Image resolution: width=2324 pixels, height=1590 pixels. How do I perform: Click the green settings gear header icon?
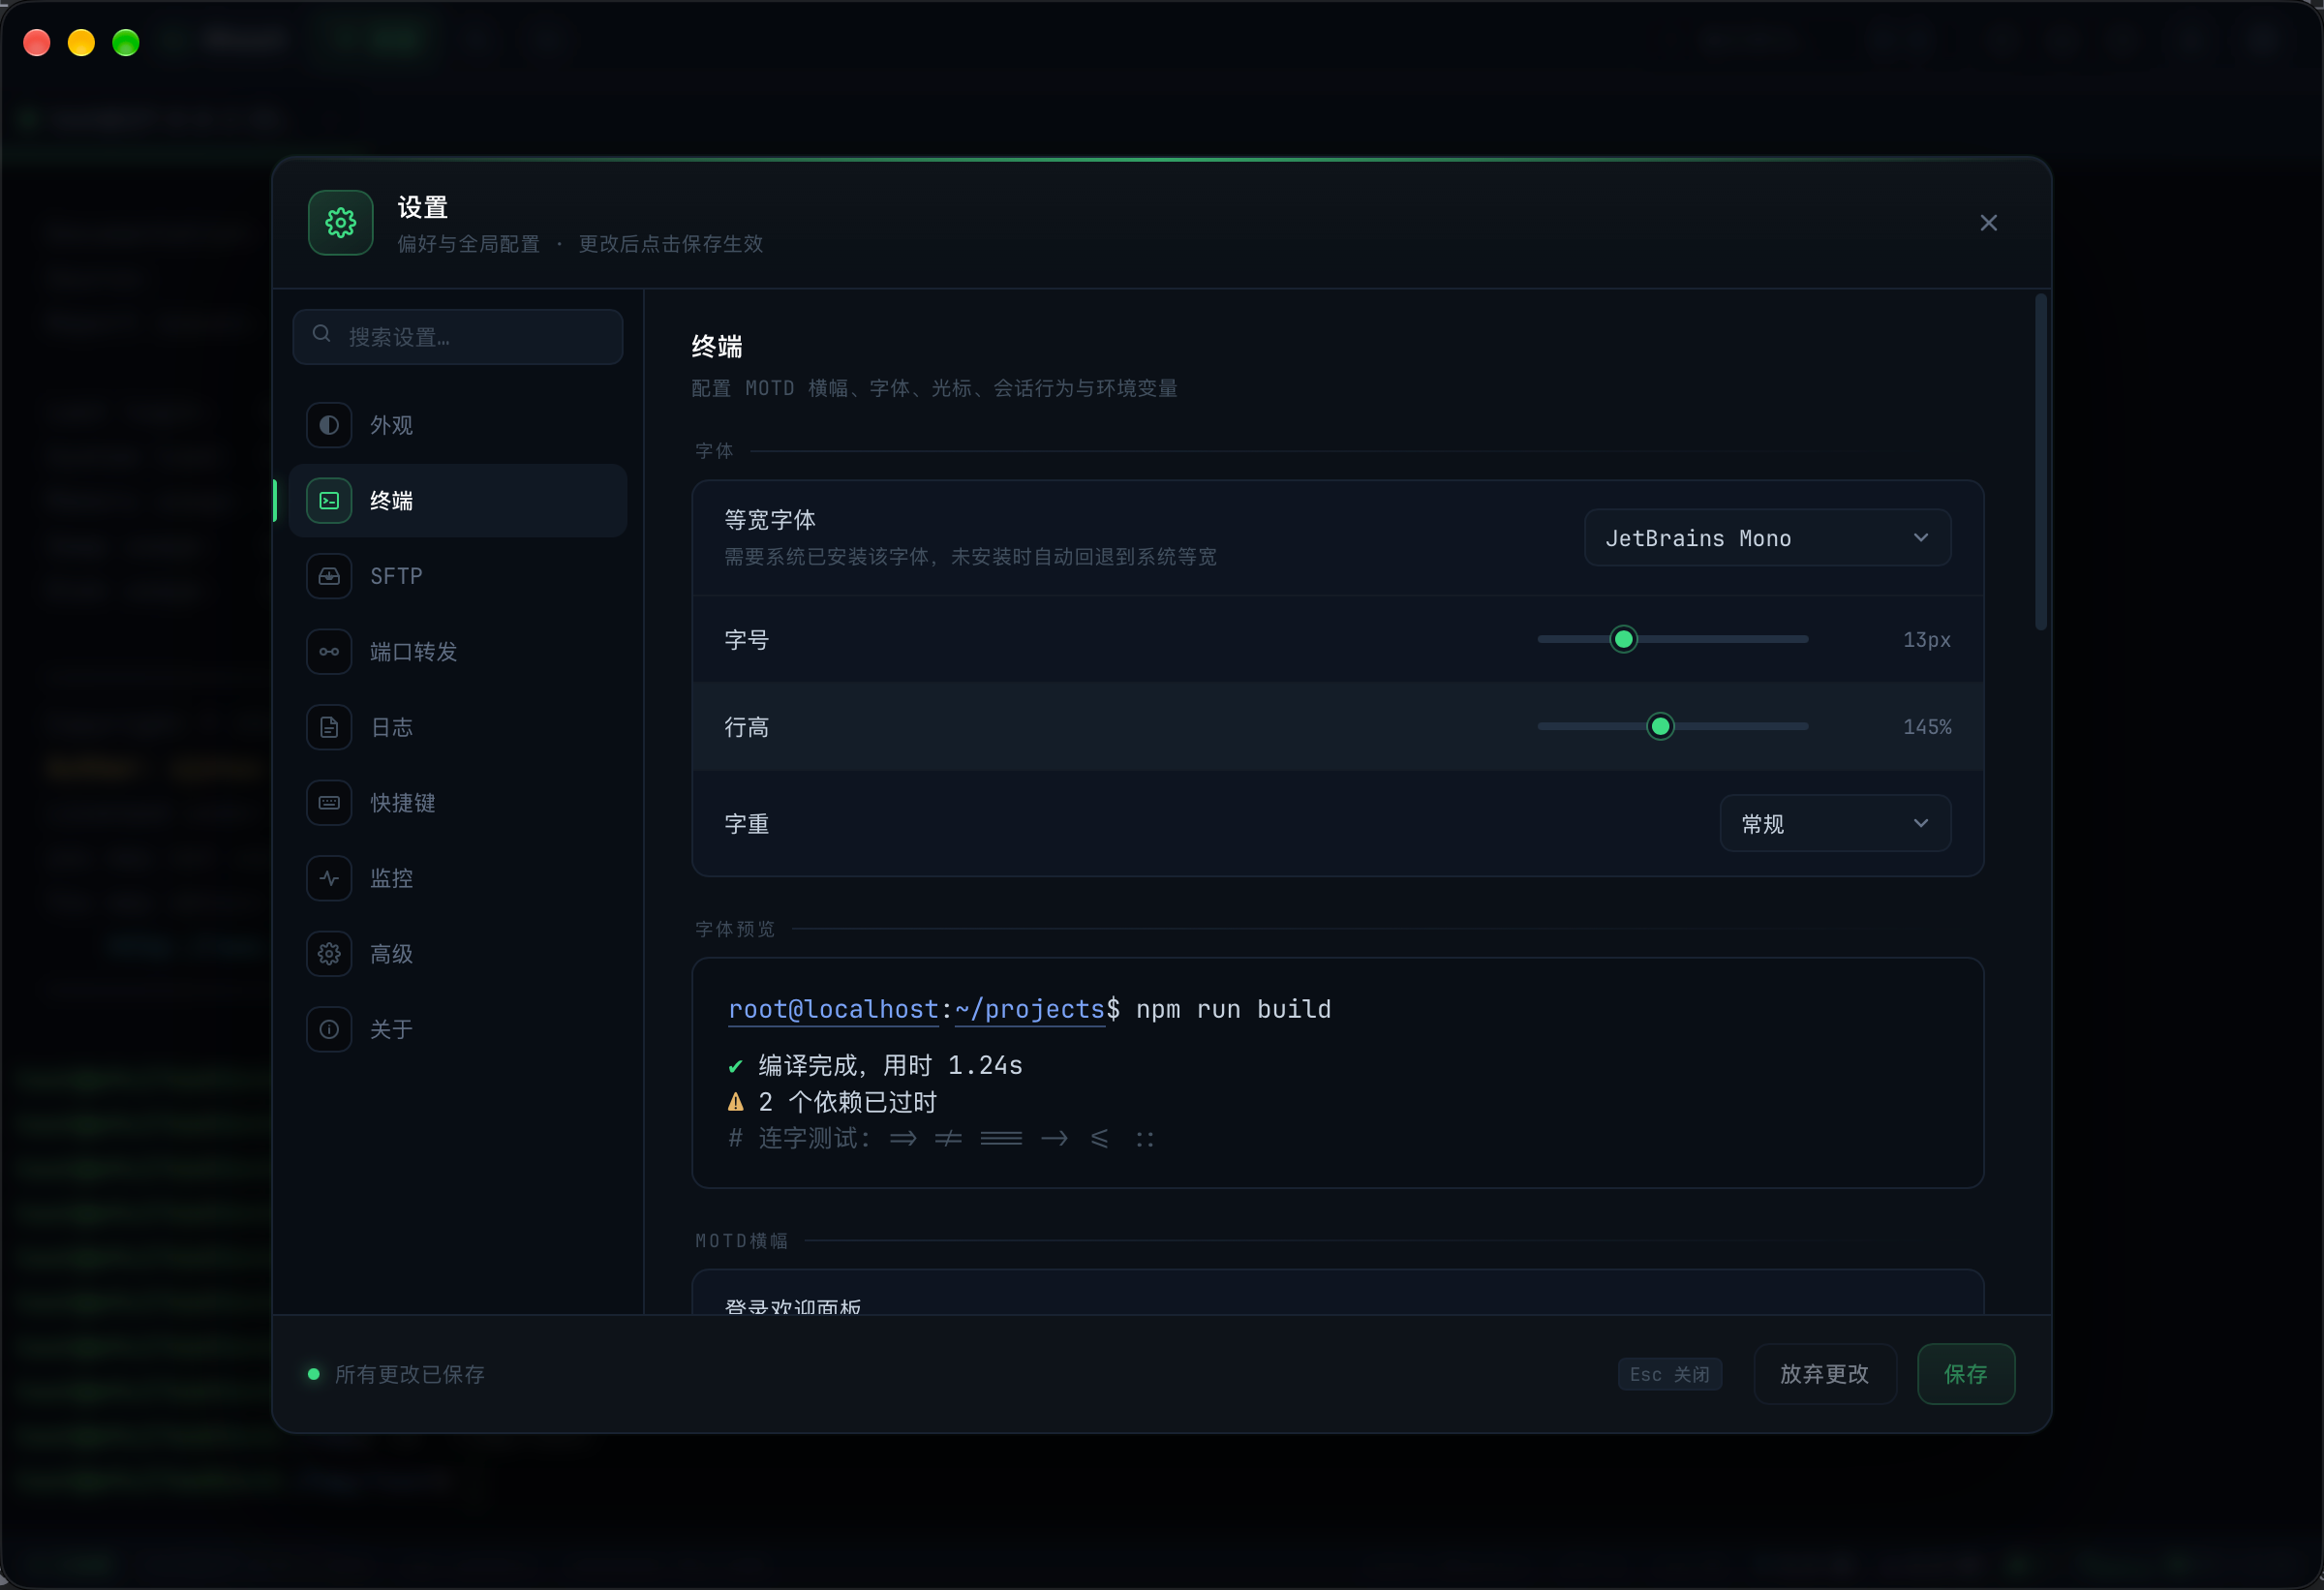click(341, 223)
